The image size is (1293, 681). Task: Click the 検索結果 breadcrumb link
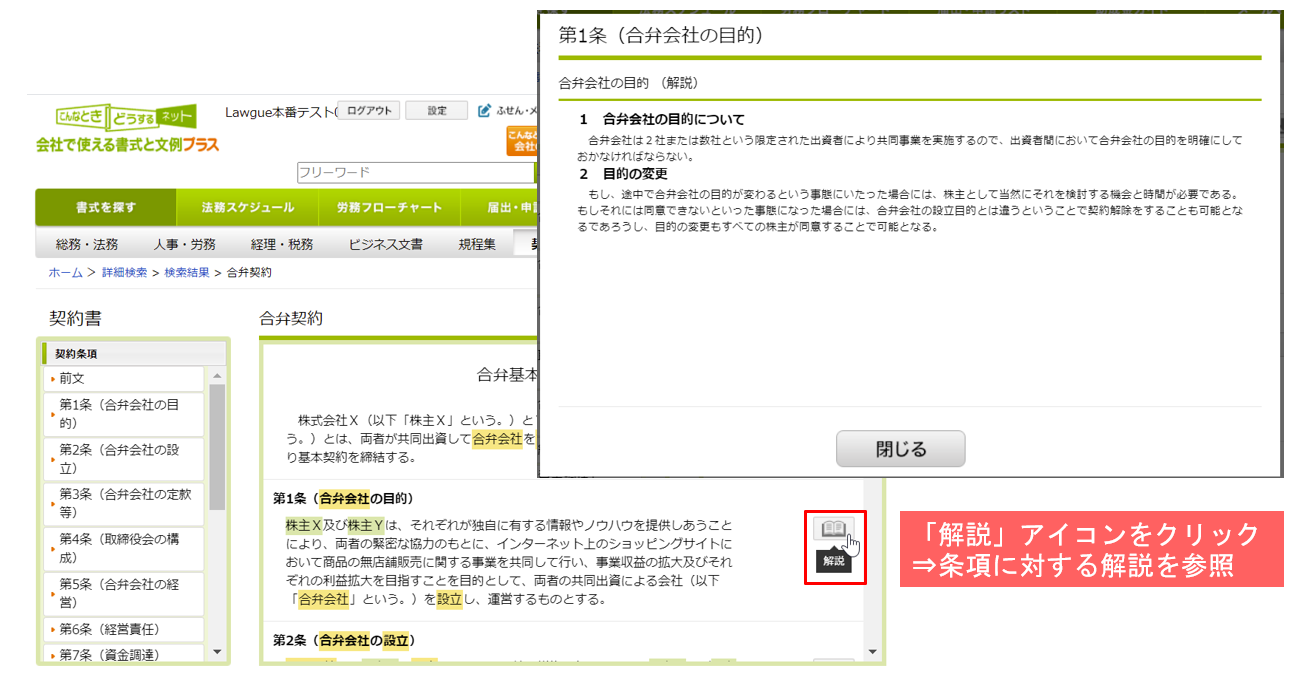click(187, 272)
